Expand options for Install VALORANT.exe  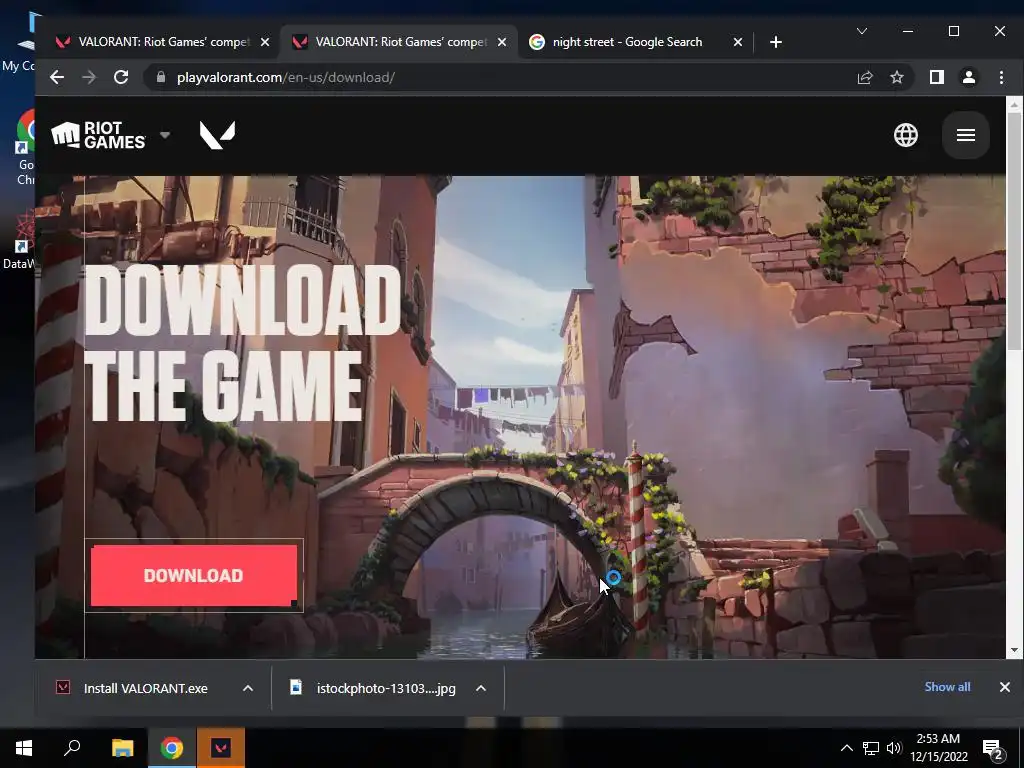[248, 688]
